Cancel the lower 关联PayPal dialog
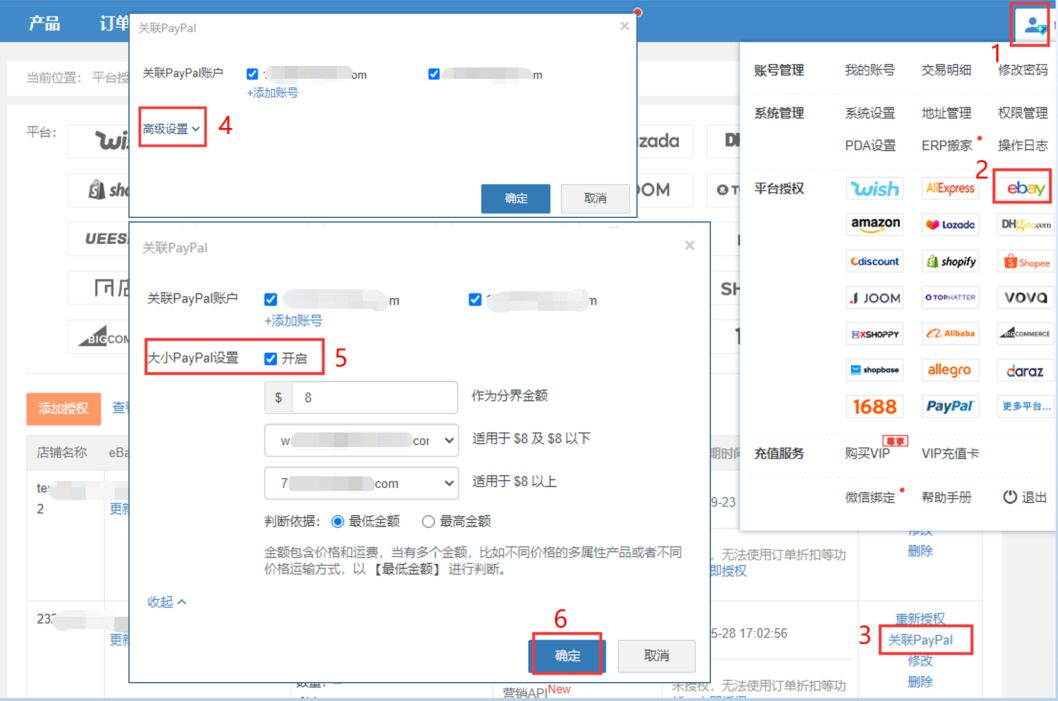The image size is (1058, 701). [656, 655]
